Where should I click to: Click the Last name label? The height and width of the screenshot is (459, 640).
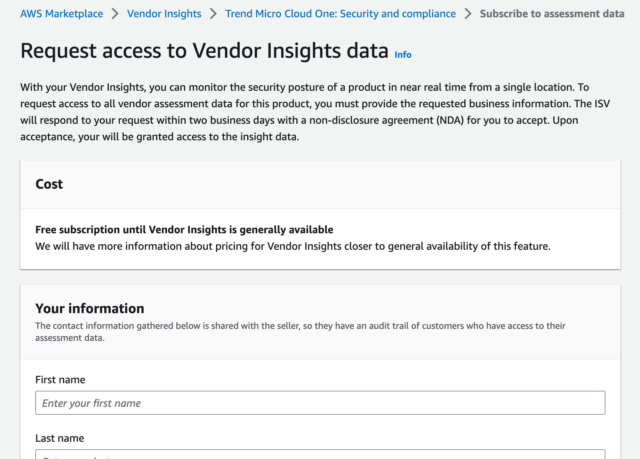(x=60, y=438)
